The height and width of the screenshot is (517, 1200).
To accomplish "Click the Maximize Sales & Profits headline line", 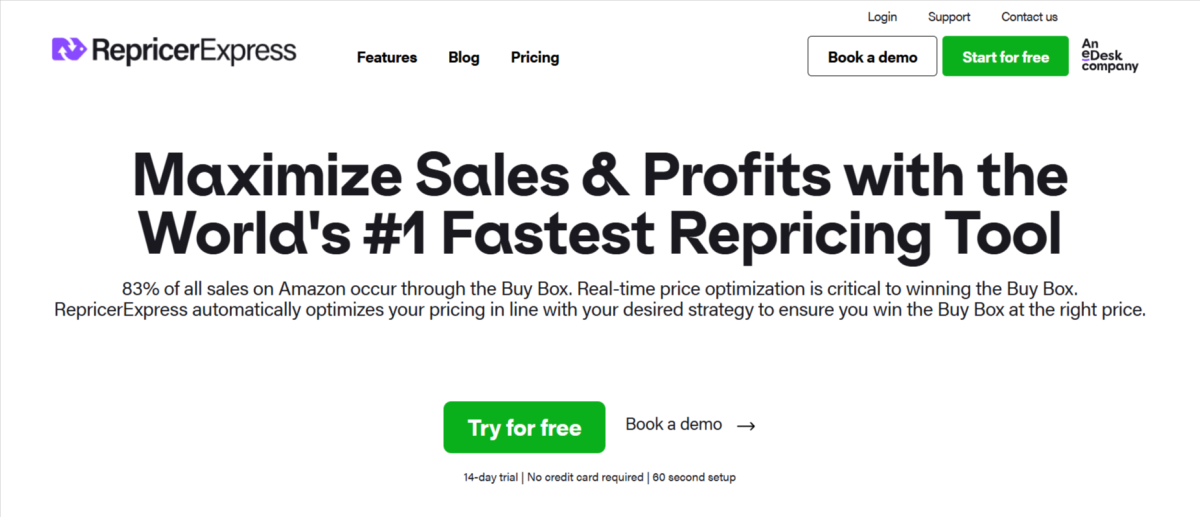I will [600, 176].
